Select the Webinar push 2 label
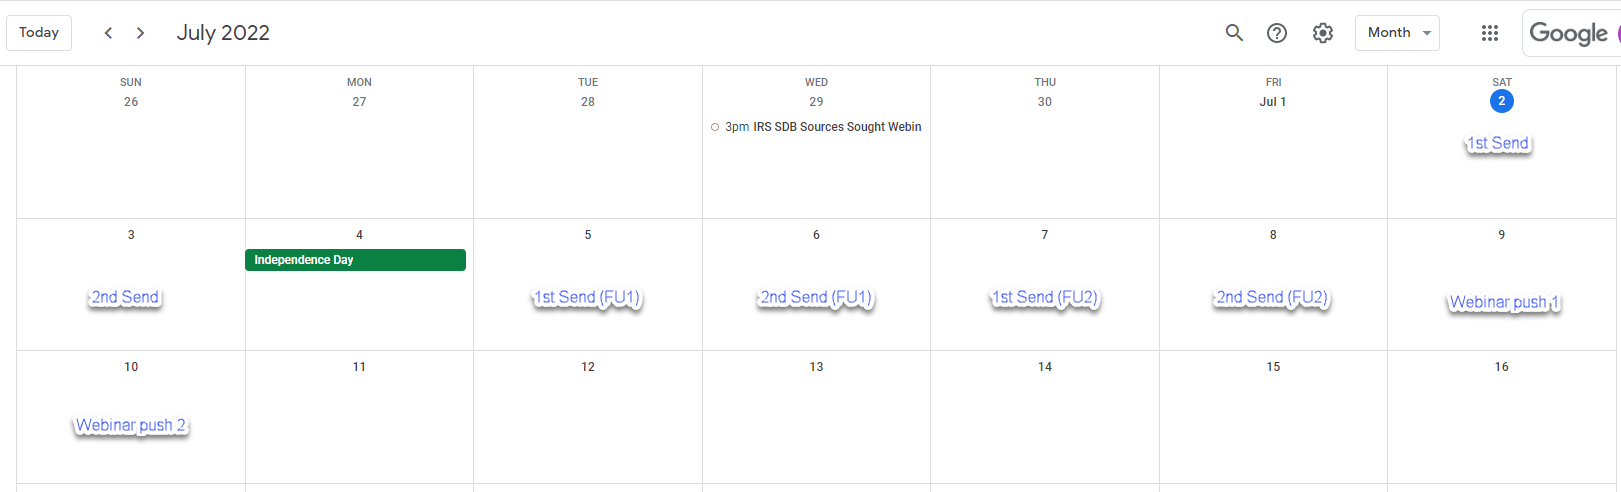This screenshot has height=492, width=1621. (x=131, y=426)
